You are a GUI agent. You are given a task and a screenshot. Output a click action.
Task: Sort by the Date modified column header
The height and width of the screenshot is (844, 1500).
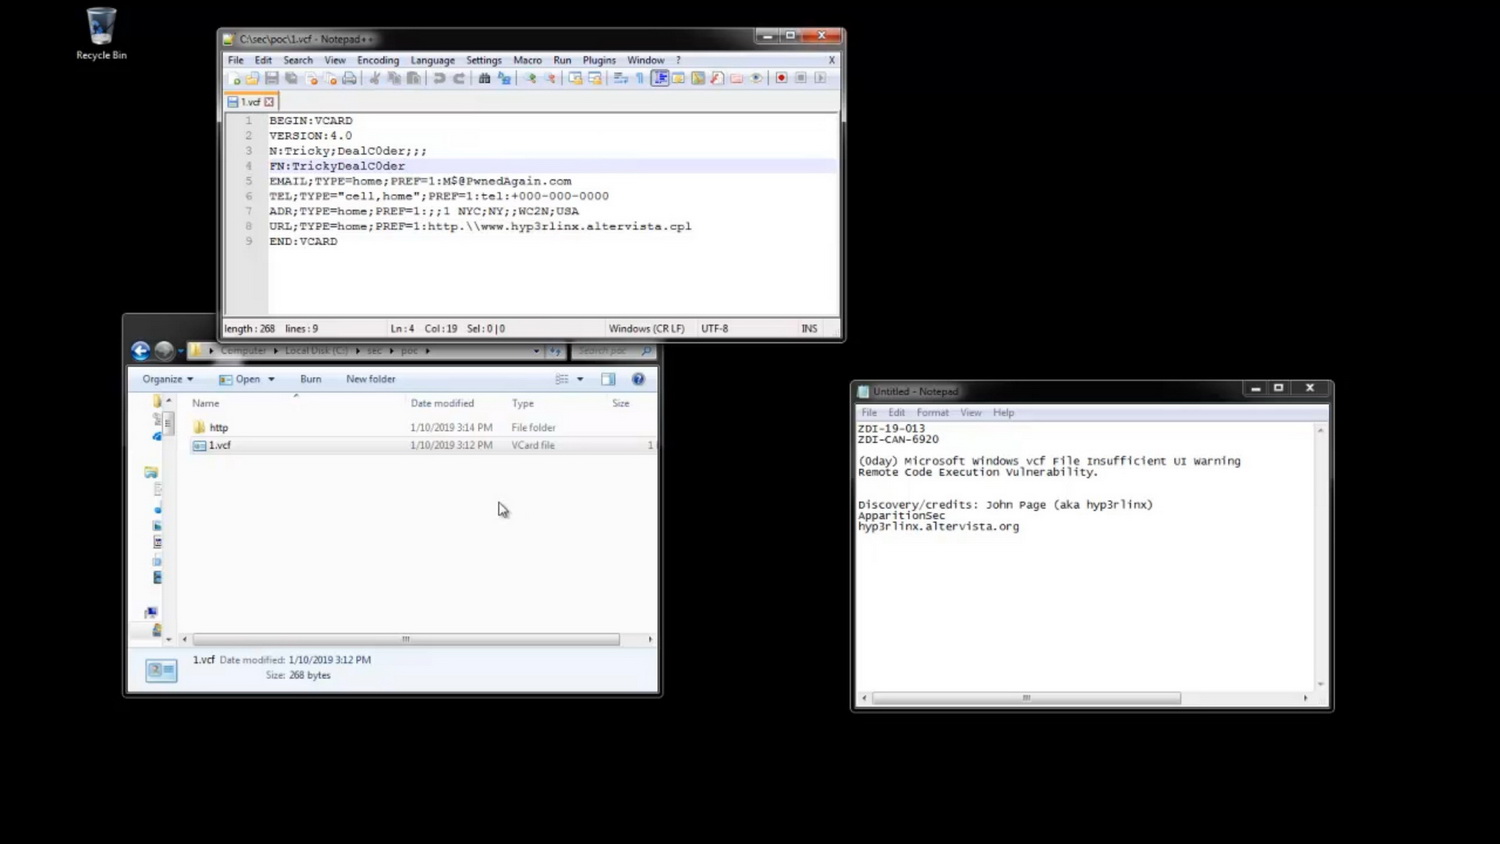[x=442, y=403]
